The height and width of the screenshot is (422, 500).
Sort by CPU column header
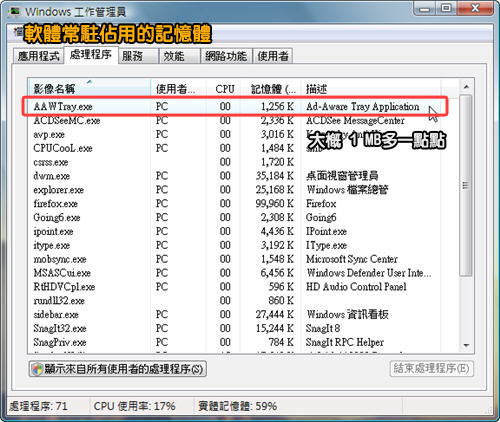pos(223,89)
